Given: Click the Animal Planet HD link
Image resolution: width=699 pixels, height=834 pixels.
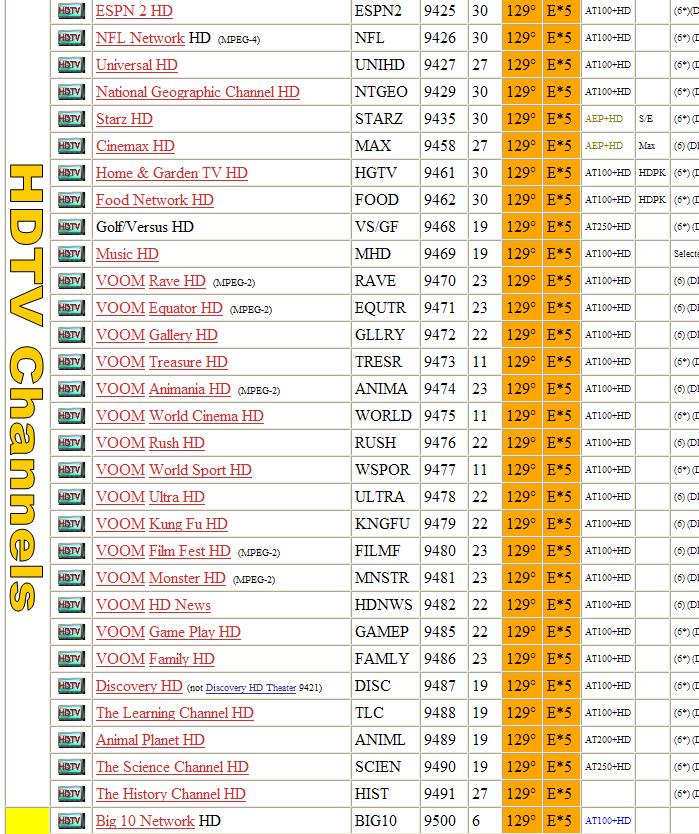Looking at the screenshot, I should pyautogui.click(x=150, y=740).
